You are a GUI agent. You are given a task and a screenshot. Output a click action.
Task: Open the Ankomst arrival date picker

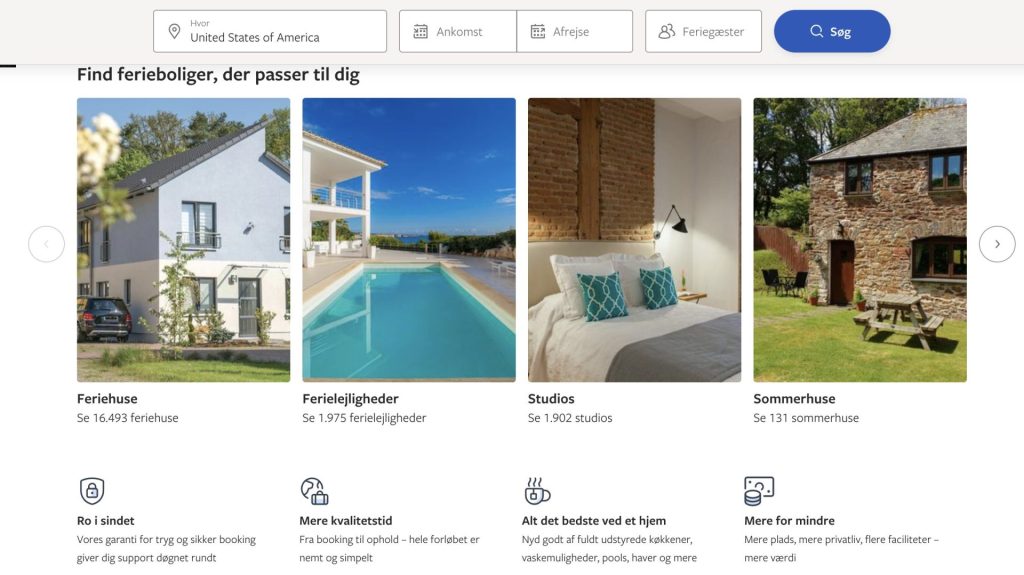coord(458,31)
